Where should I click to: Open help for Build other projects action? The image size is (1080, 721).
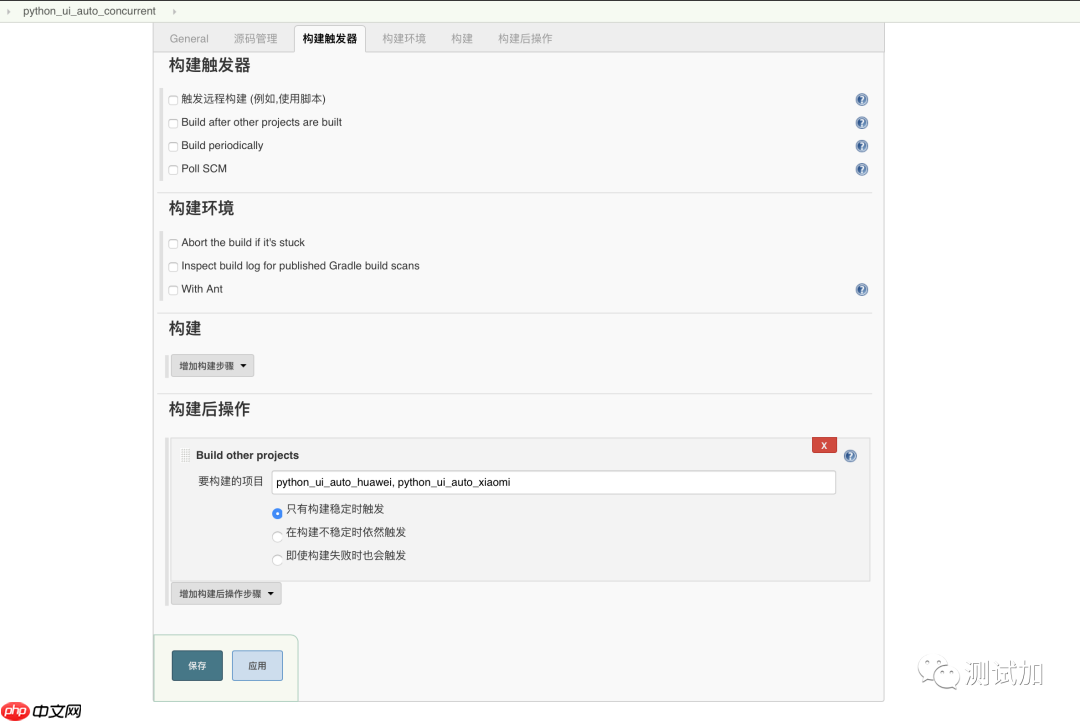point(850,455)
